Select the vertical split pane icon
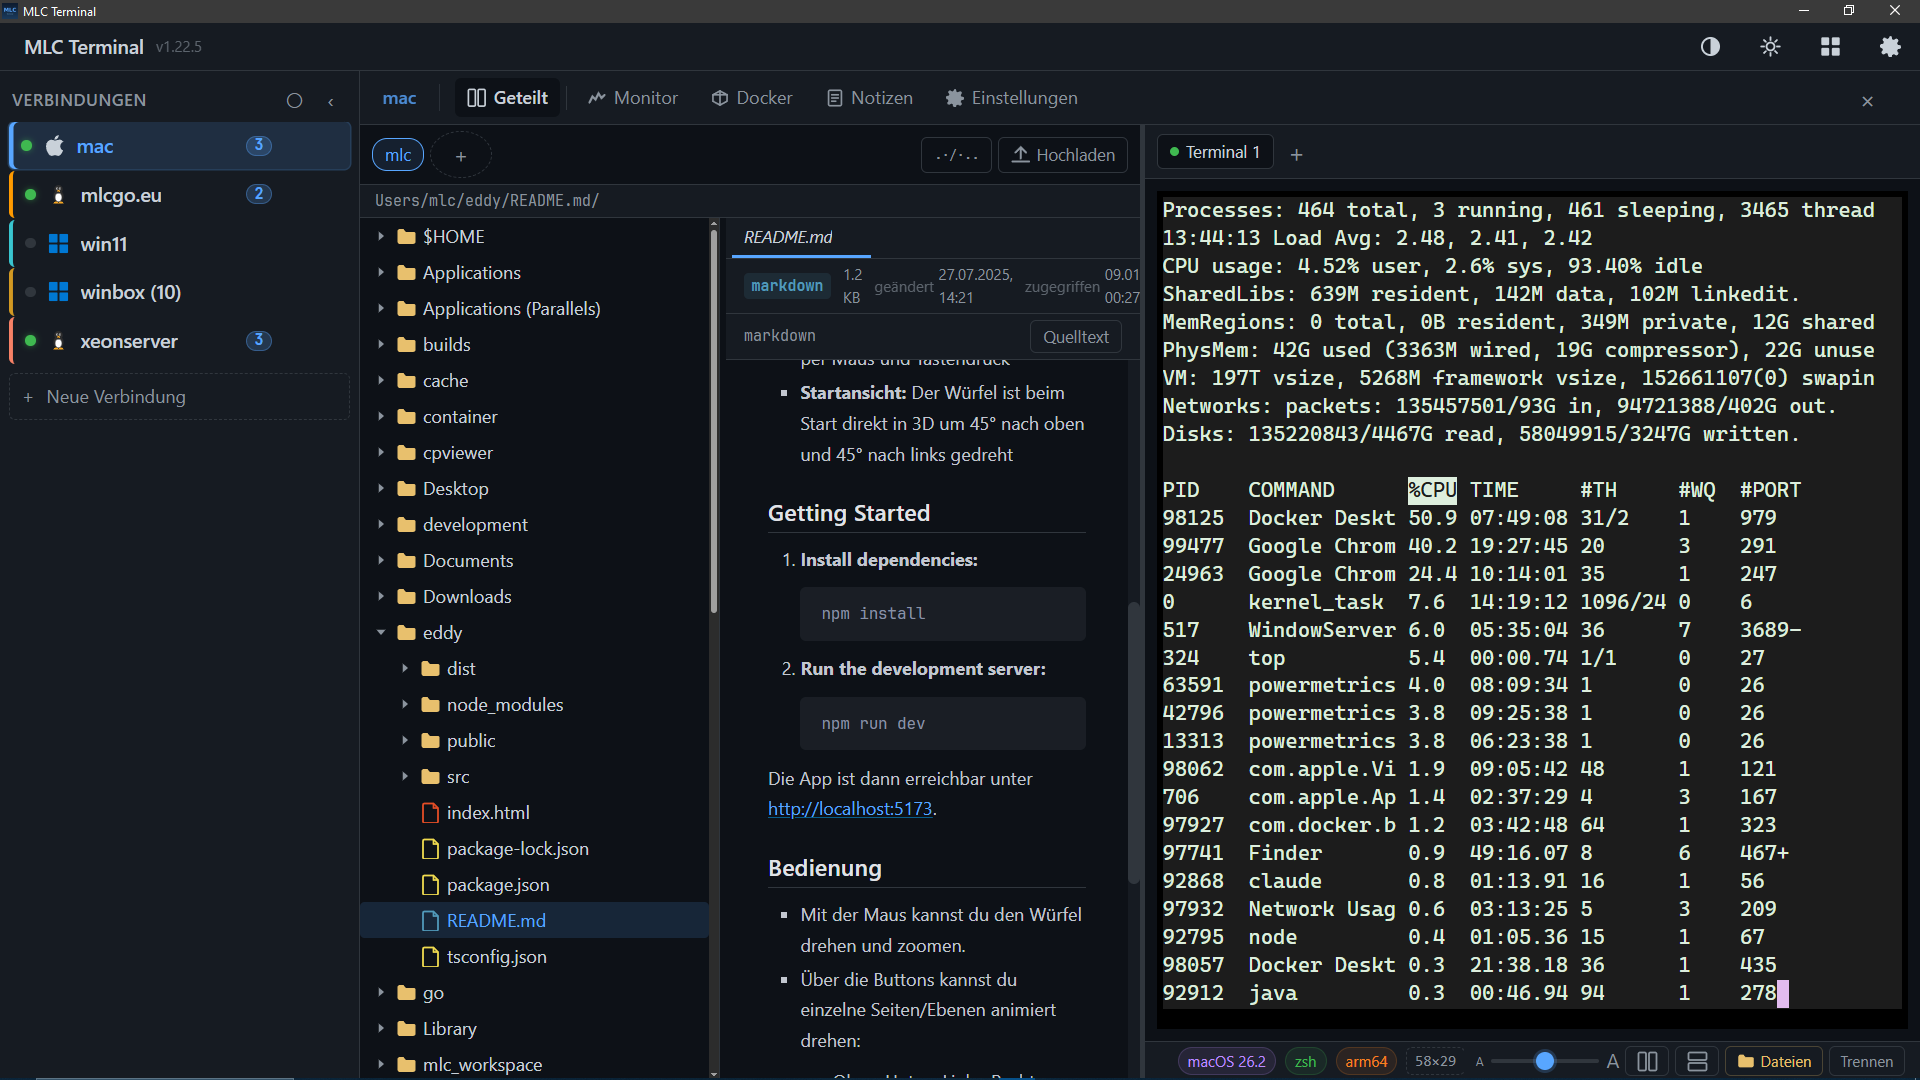Image resolution: width=1920 pixels, height=1080 pixels. [1648, 1061]
